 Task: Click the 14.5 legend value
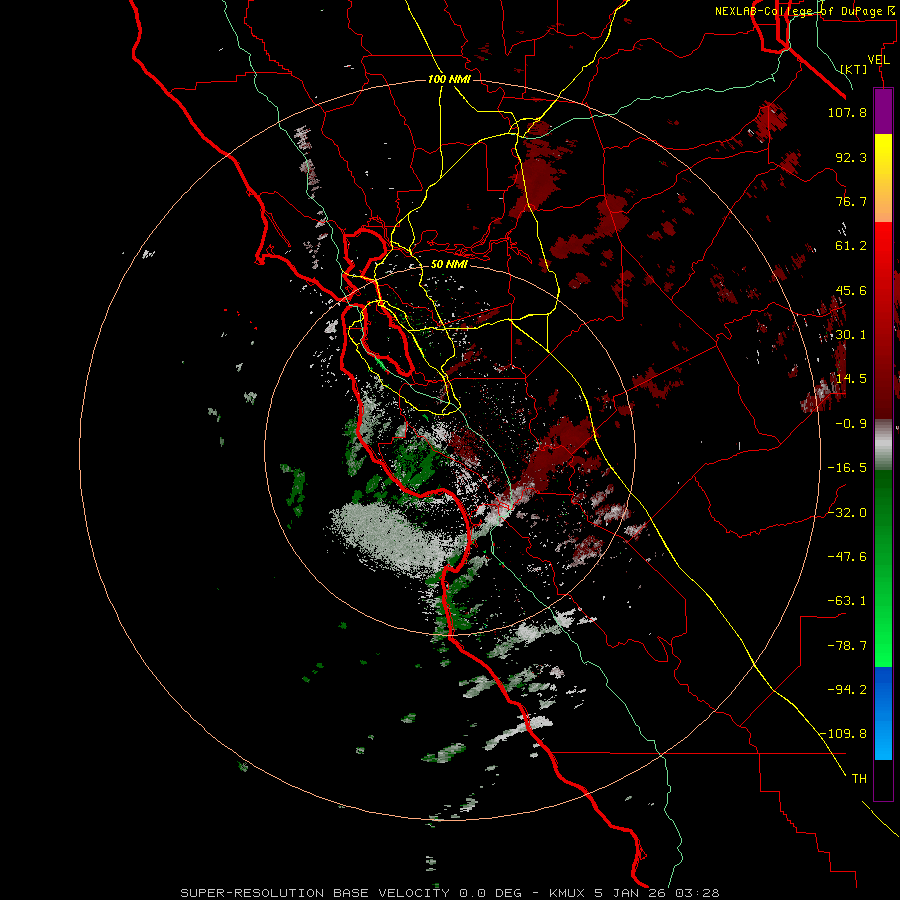click(851, 379)
